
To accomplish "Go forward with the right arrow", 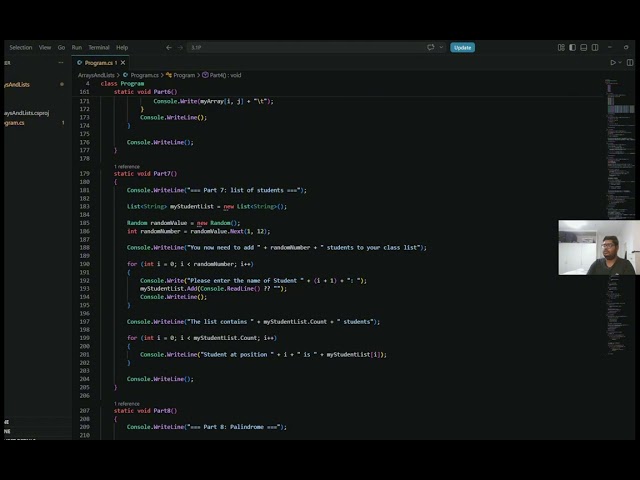I will tap(180, 47).
